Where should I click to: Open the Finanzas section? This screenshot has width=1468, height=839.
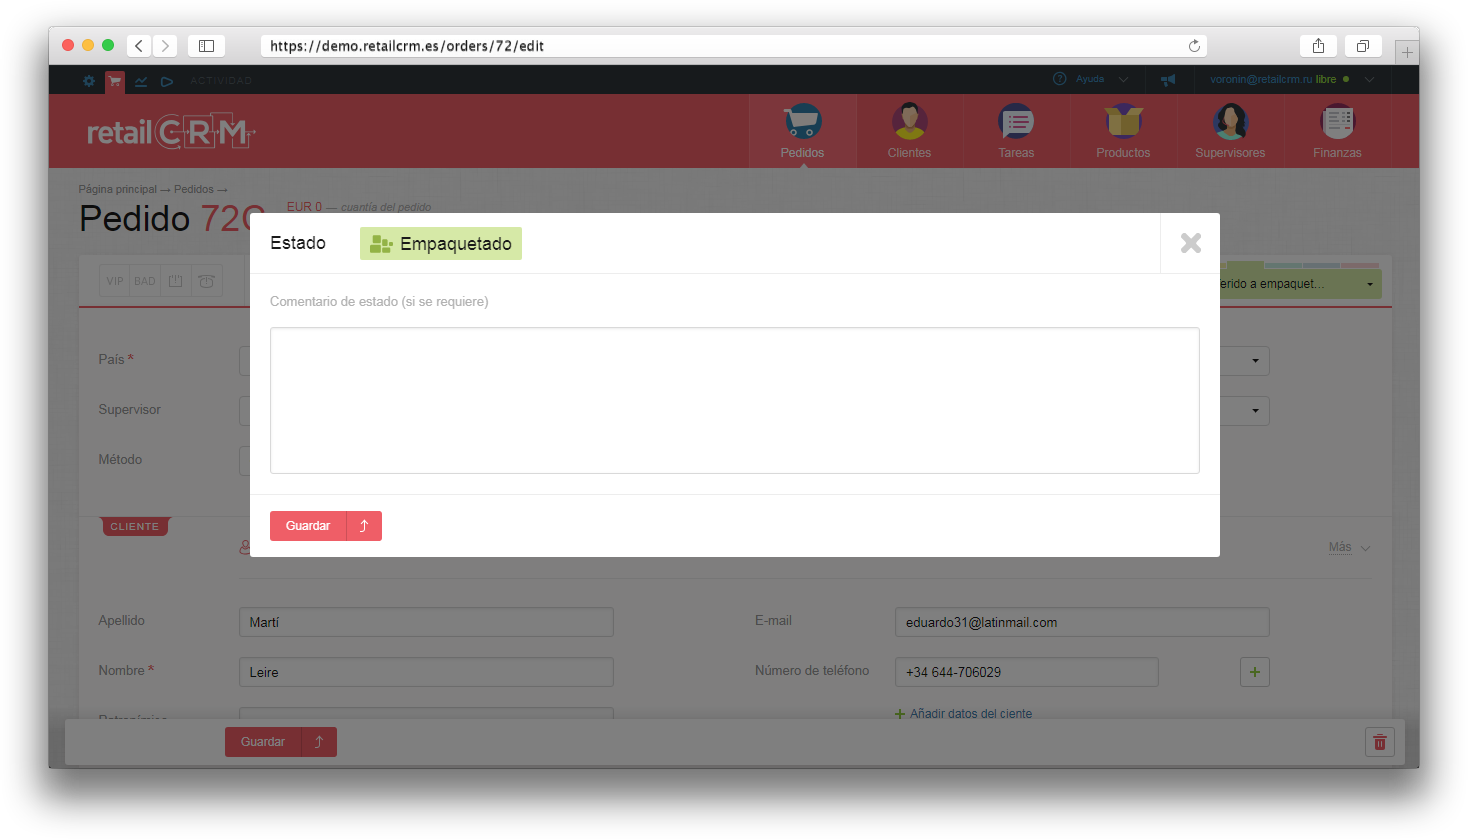[1337, 131]
